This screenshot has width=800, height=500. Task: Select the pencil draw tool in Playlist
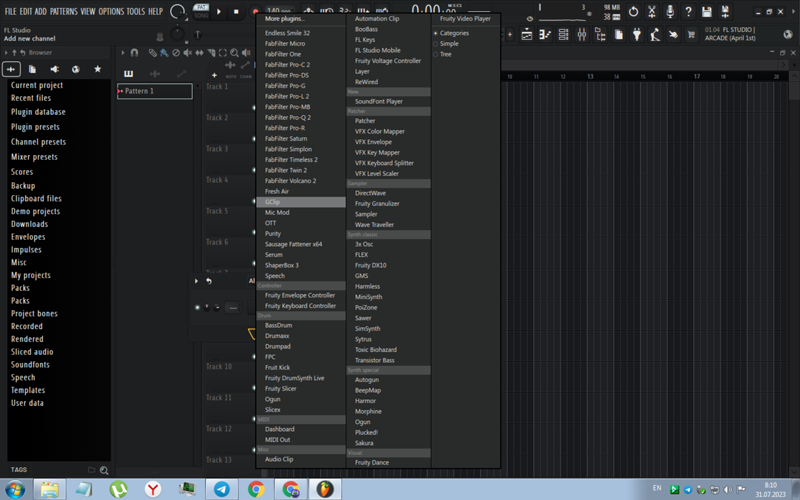pos(152,53)
